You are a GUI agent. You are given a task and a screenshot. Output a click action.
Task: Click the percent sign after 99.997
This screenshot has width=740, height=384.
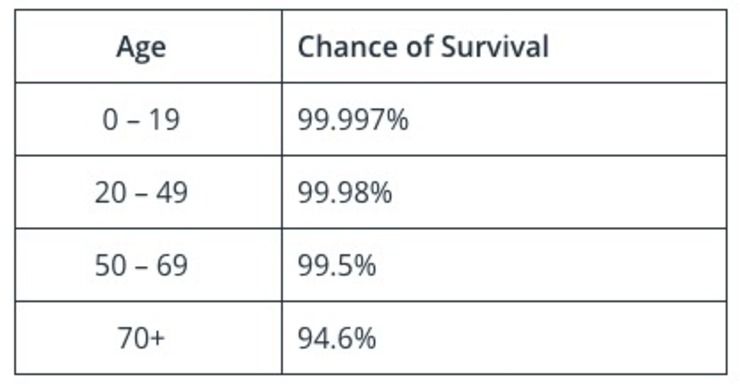[x=397, y=119]
